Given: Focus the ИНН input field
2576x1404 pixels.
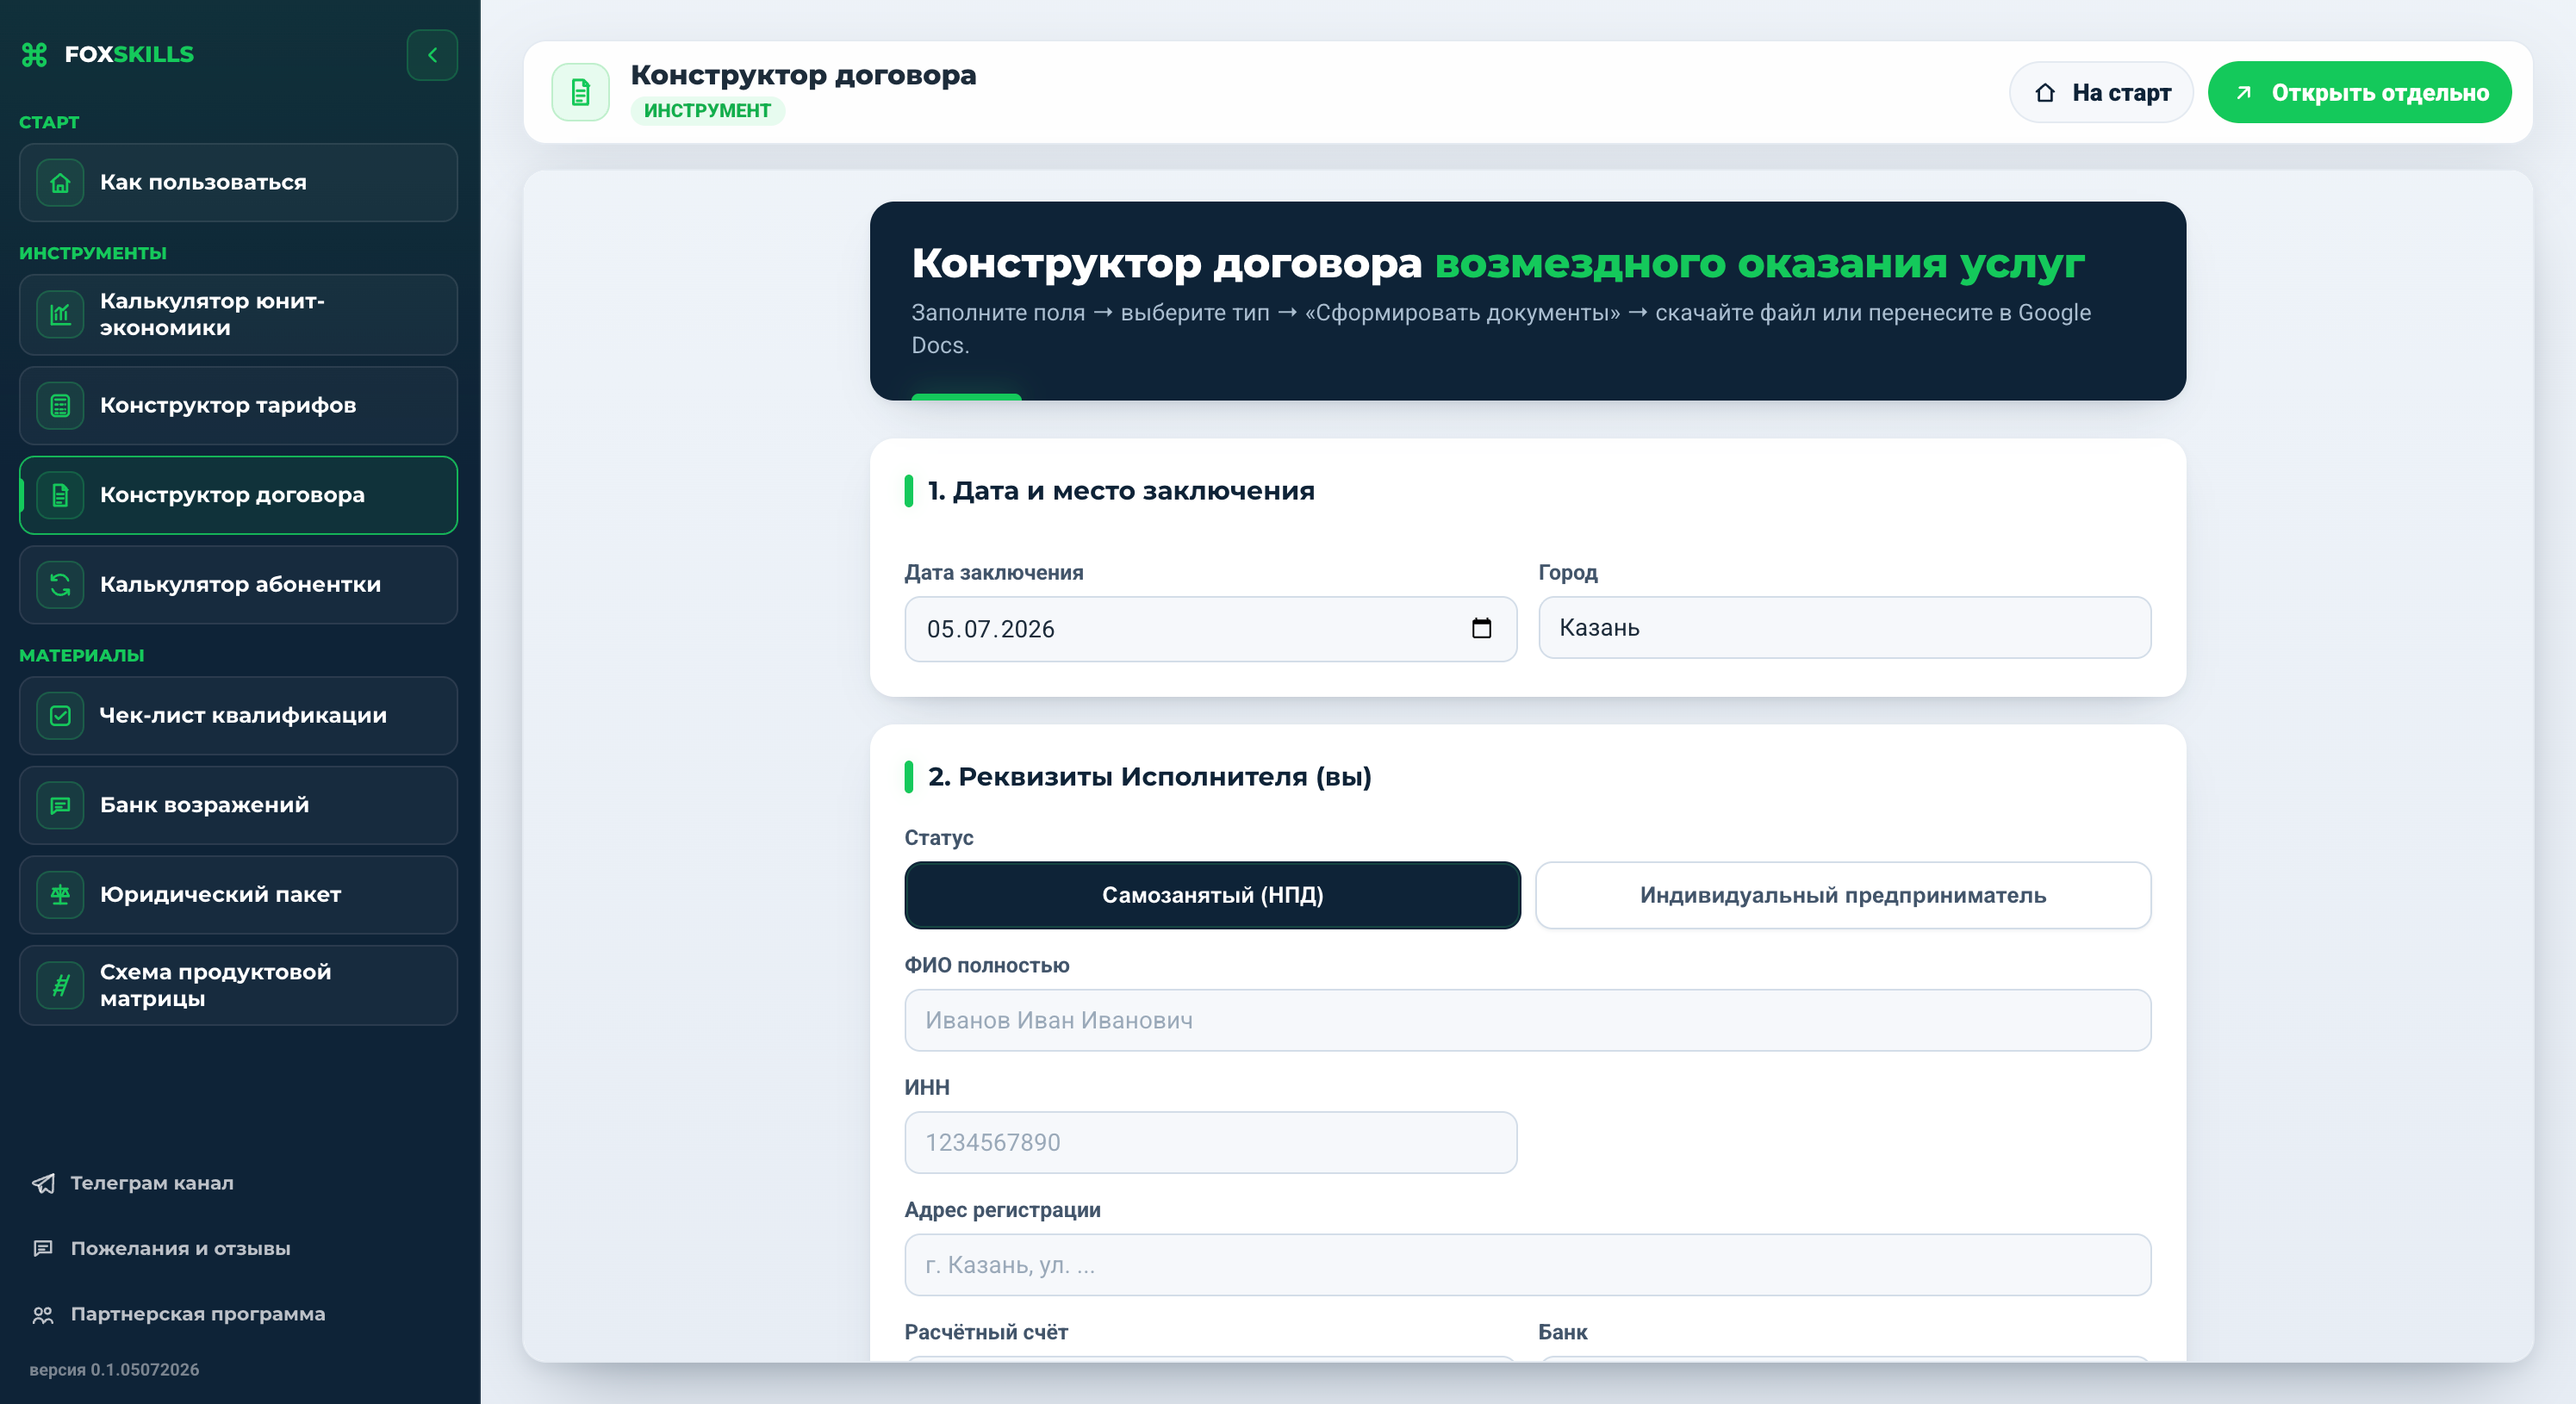Looking at the screenshot, I should (1210, 1142).
